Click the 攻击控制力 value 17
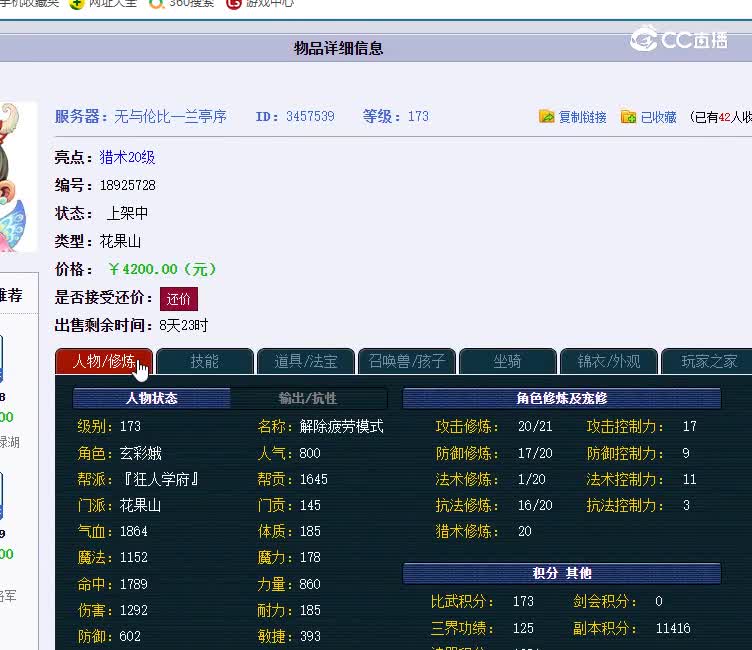Image resolution: width=752 pixels, height=650 pixels. [x=690, y=426]
